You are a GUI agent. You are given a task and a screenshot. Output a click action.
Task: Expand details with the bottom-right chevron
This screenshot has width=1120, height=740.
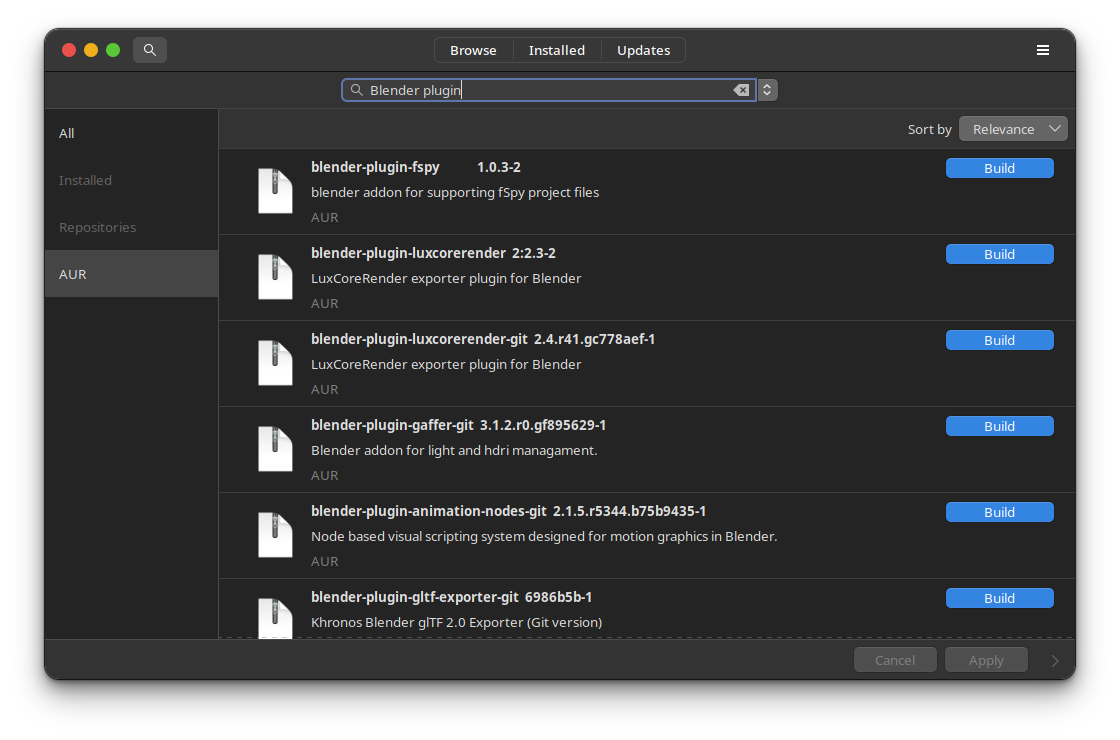click(x=1055, y=661)
